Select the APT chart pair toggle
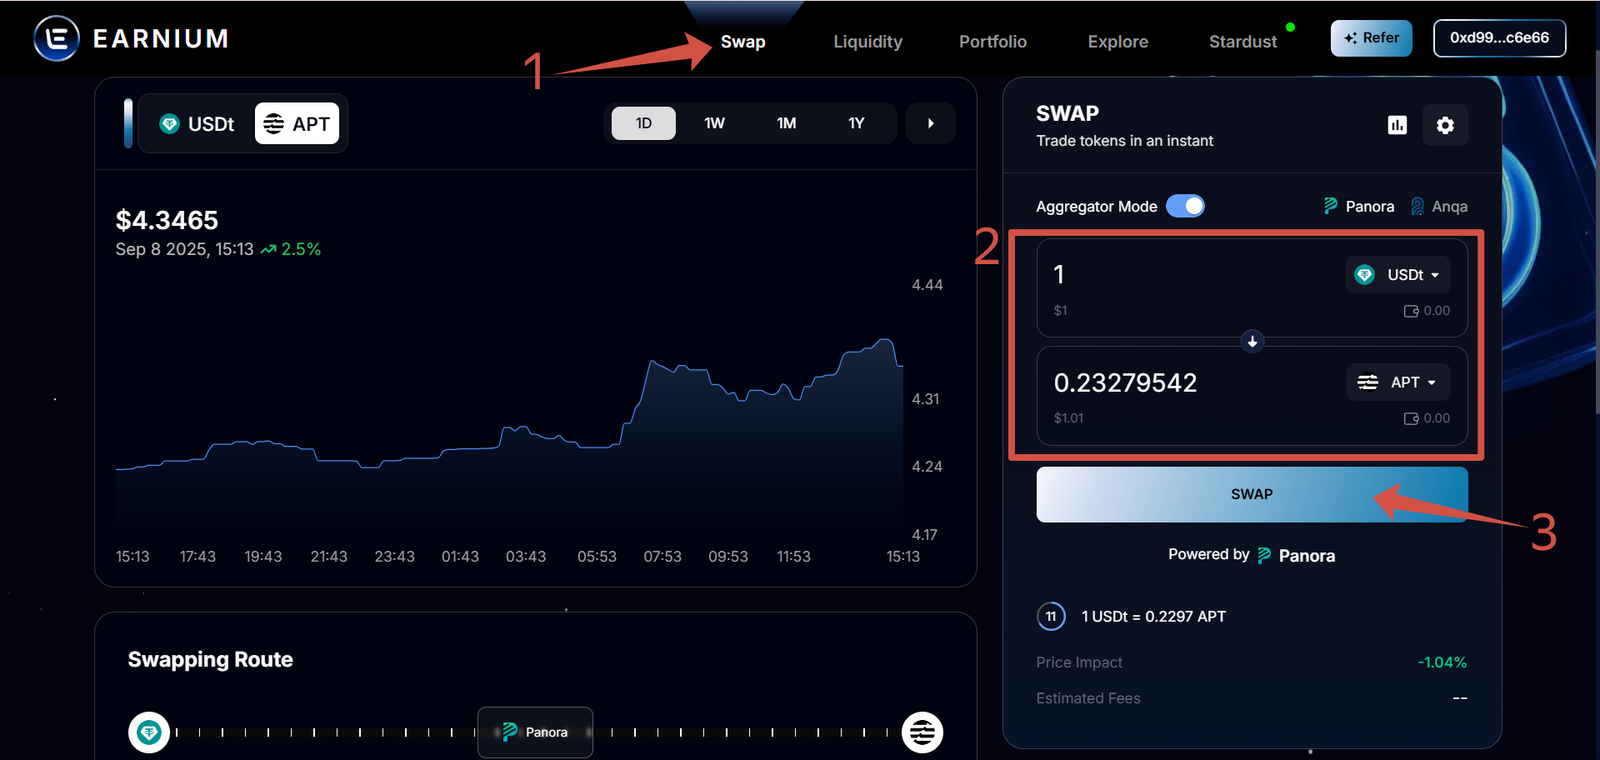Screen dimensions: 1600x760 click(297, 124)
